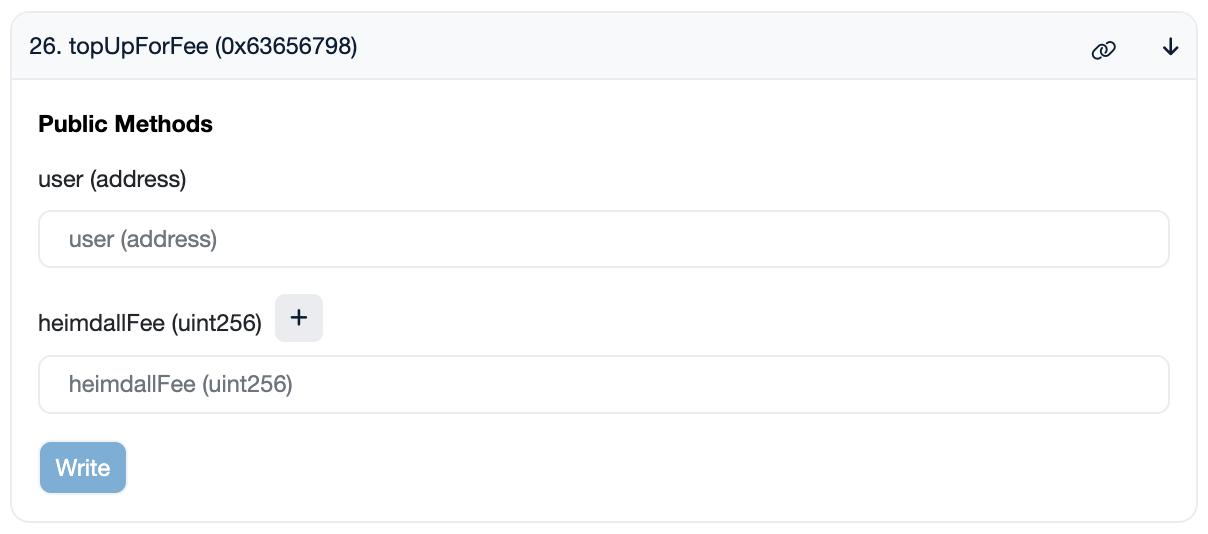Place cursor at the heimdallFee field's right end

[x=1150, y=384]
